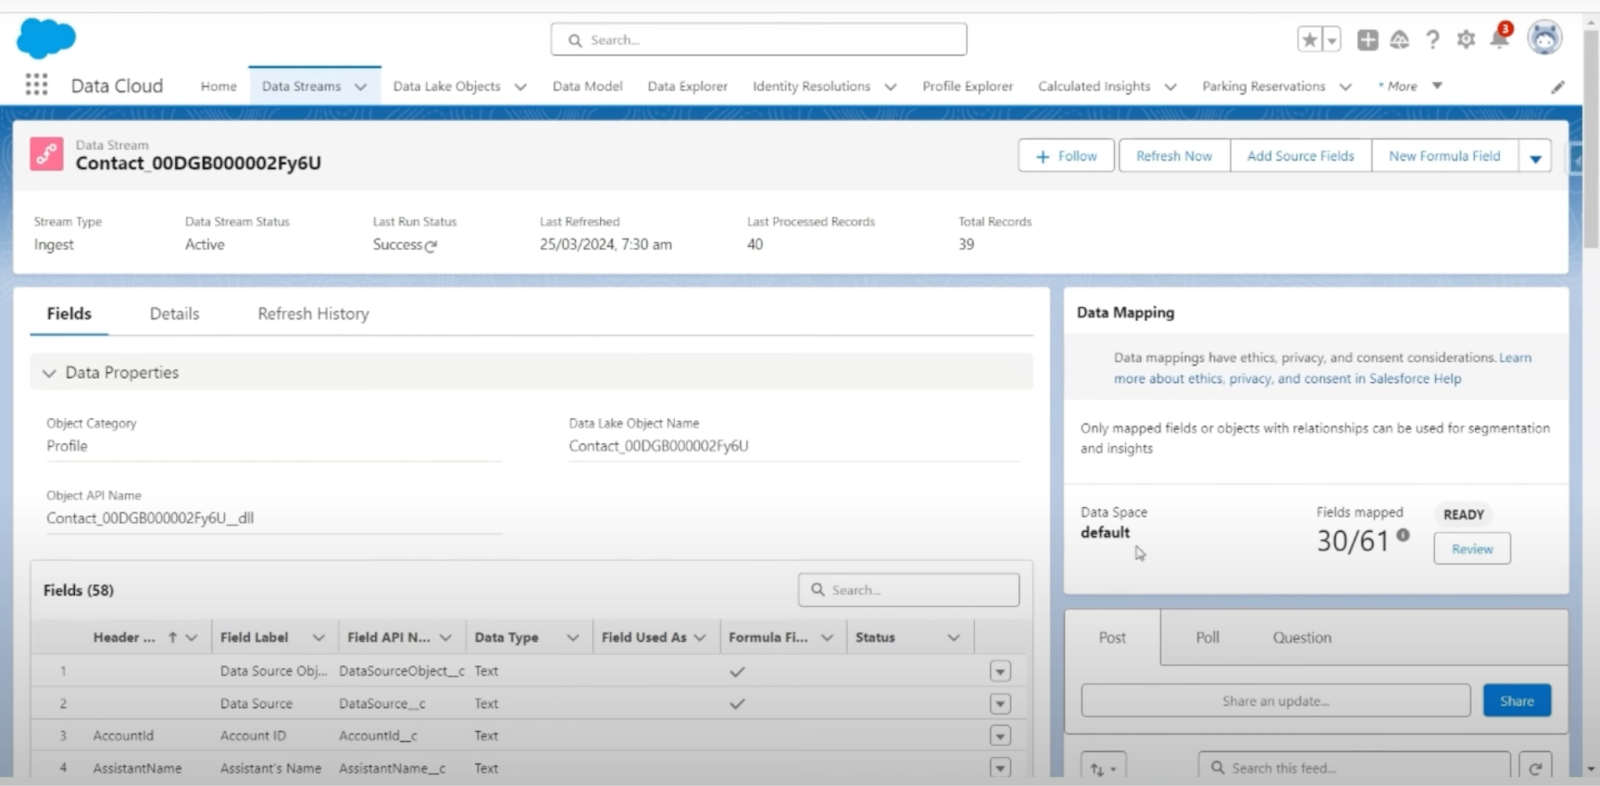The width and height of the screenshot is (1600, 786).
Task: Click the global Search box
Action: (758, 40)
